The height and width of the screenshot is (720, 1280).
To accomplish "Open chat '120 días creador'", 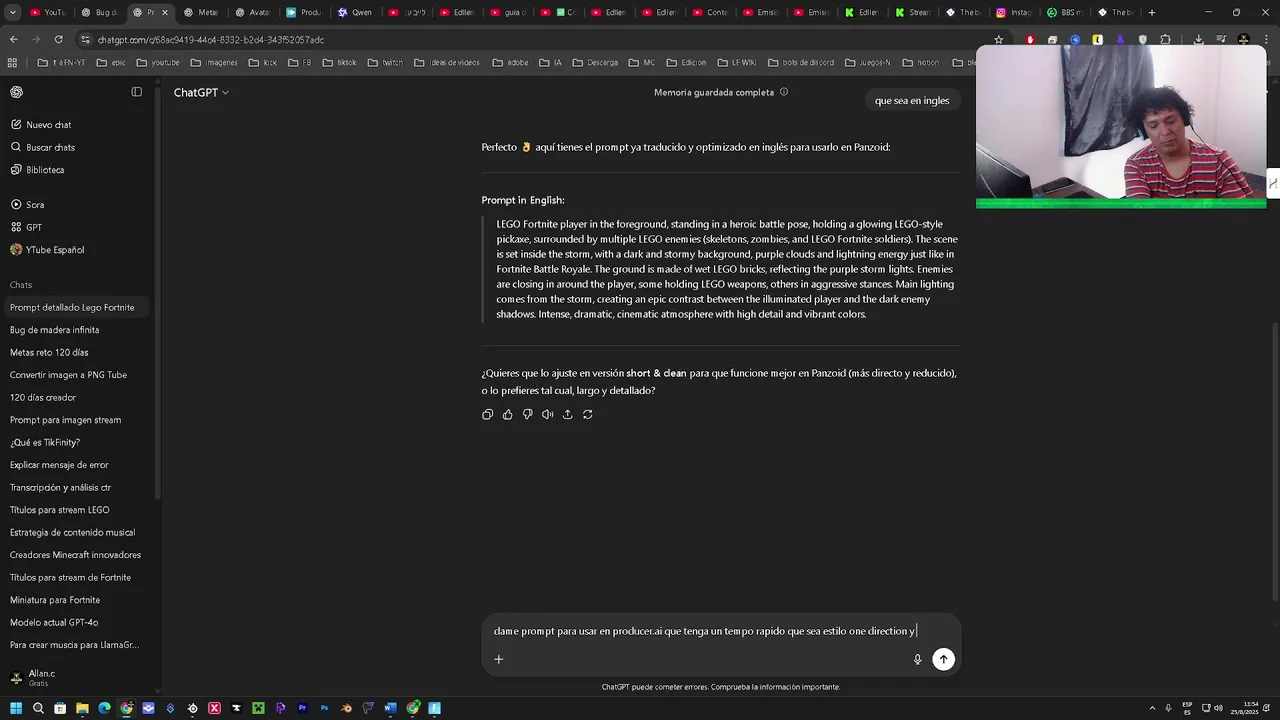I will click(75, 397).
